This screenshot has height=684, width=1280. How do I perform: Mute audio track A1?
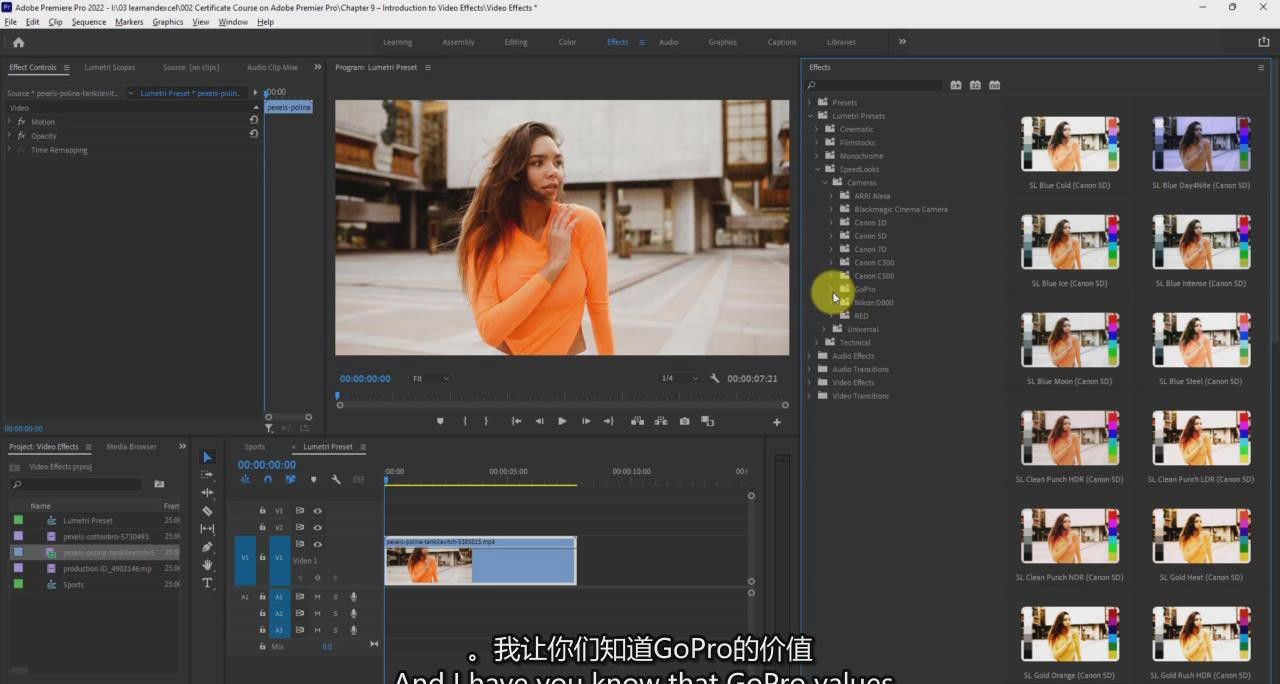pos(317,597)
